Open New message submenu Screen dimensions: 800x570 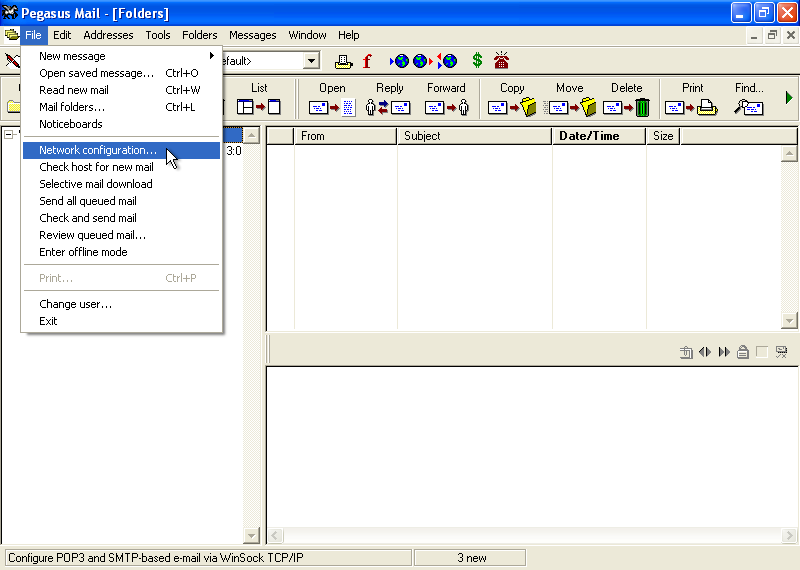click(x=121, y=56)
